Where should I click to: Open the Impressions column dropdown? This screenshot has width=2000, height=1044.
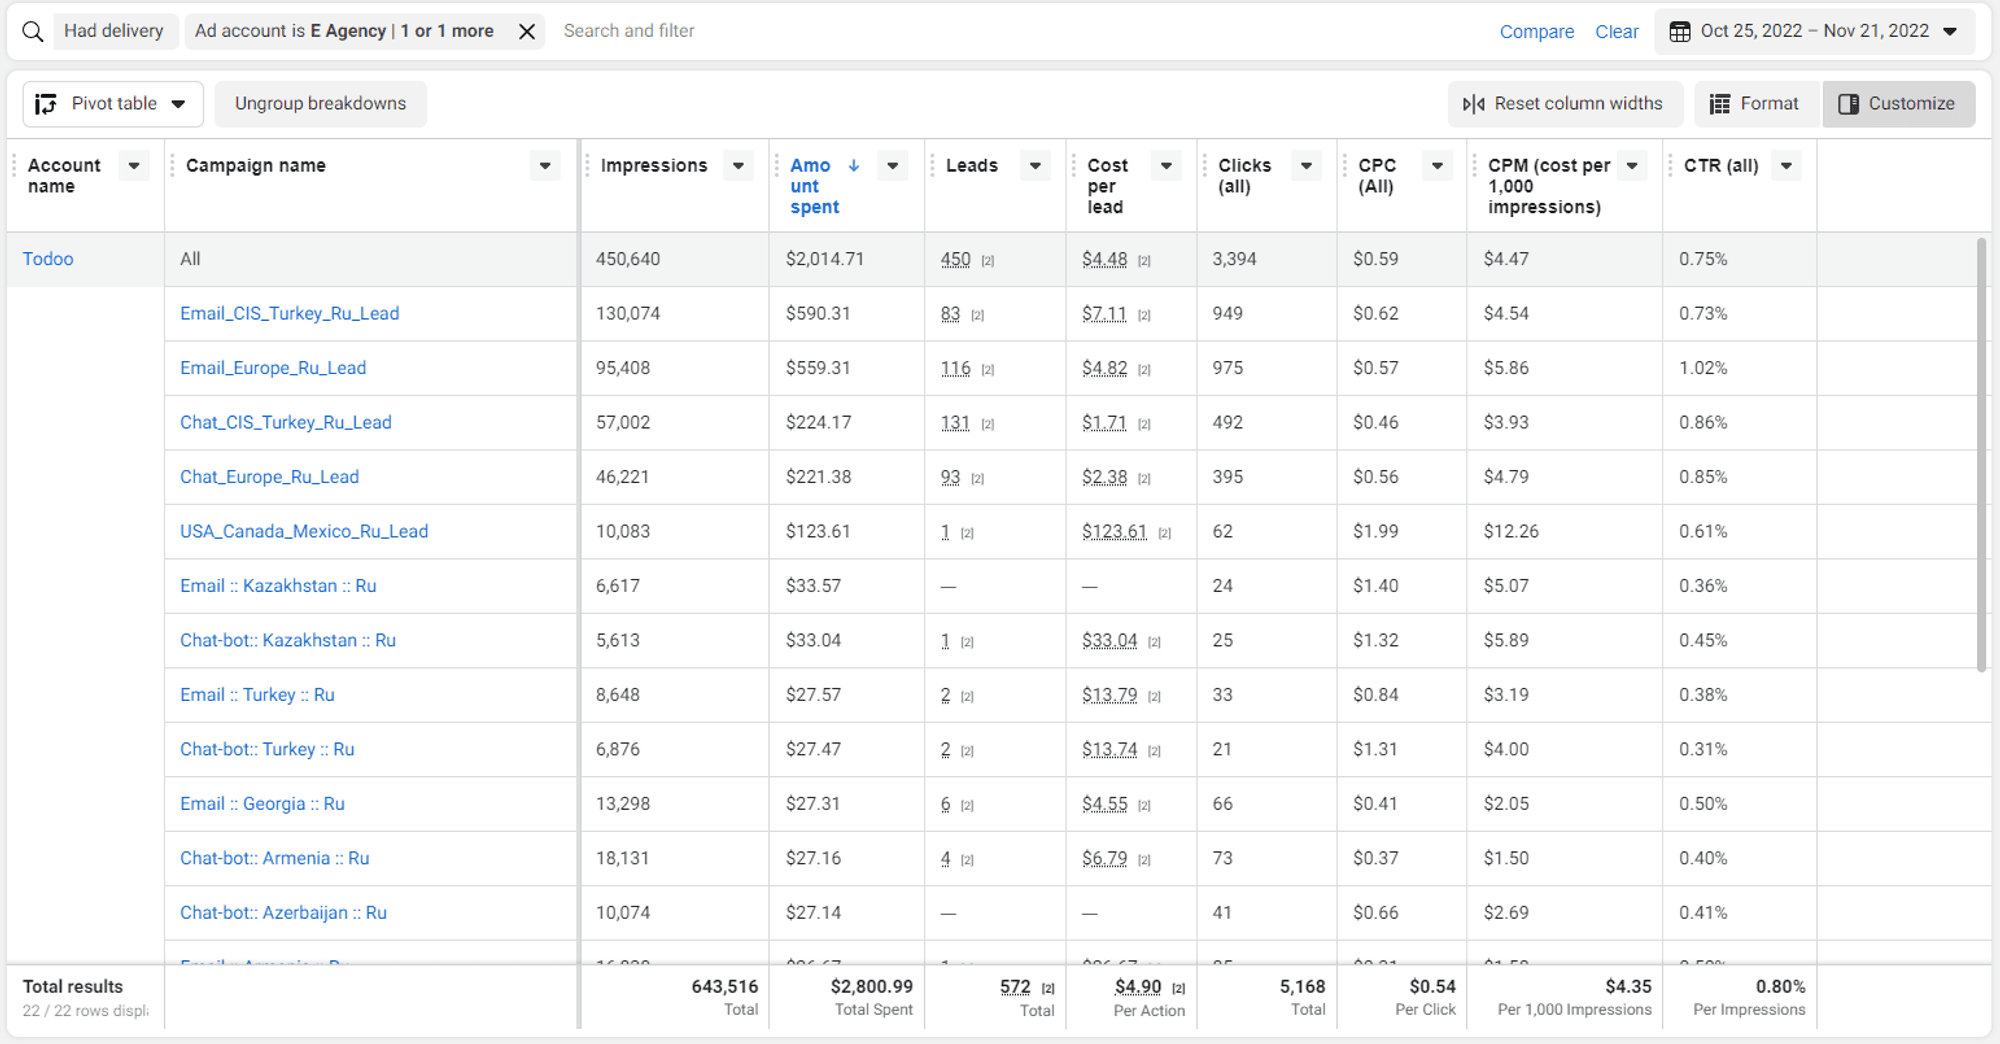(x=739, y=165)
